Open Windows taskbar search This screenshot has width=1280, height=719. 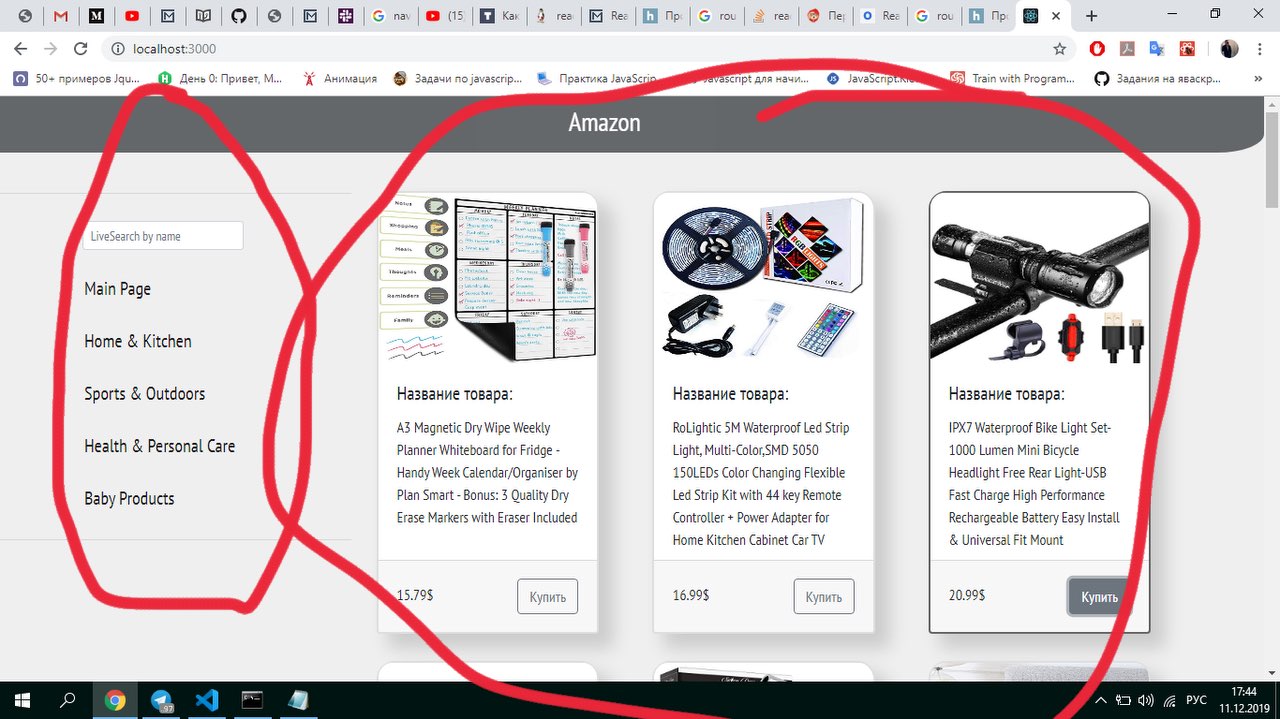point(68,700)
